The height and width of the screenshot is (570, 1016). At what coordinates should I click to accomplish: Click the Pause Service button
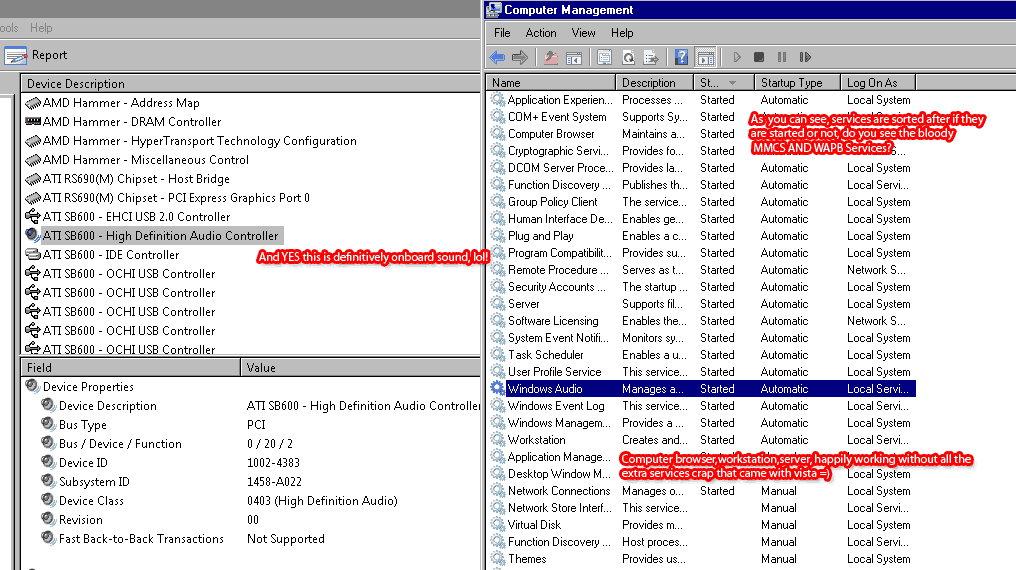pyautogui.click(x=782, y=57)
